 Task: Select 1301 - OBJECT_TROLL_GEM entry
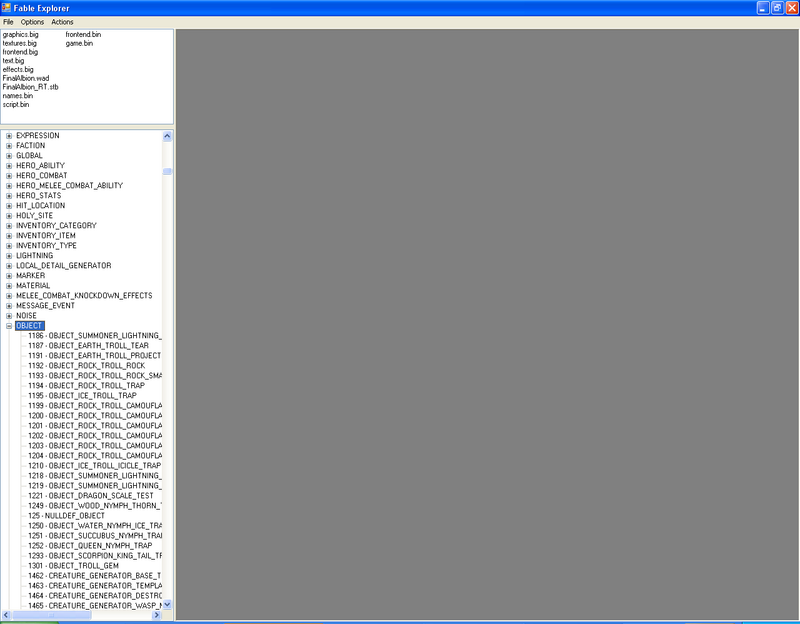click(73, 566)
